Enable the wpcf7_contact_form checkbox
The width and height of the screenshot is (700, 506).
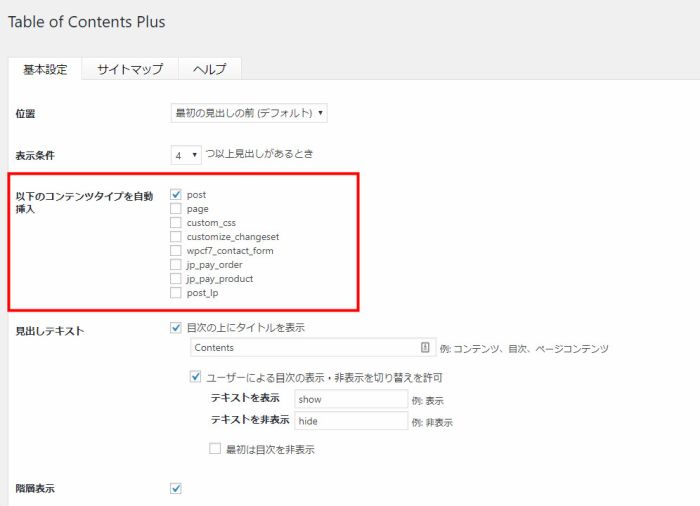[x=176, y=251]
